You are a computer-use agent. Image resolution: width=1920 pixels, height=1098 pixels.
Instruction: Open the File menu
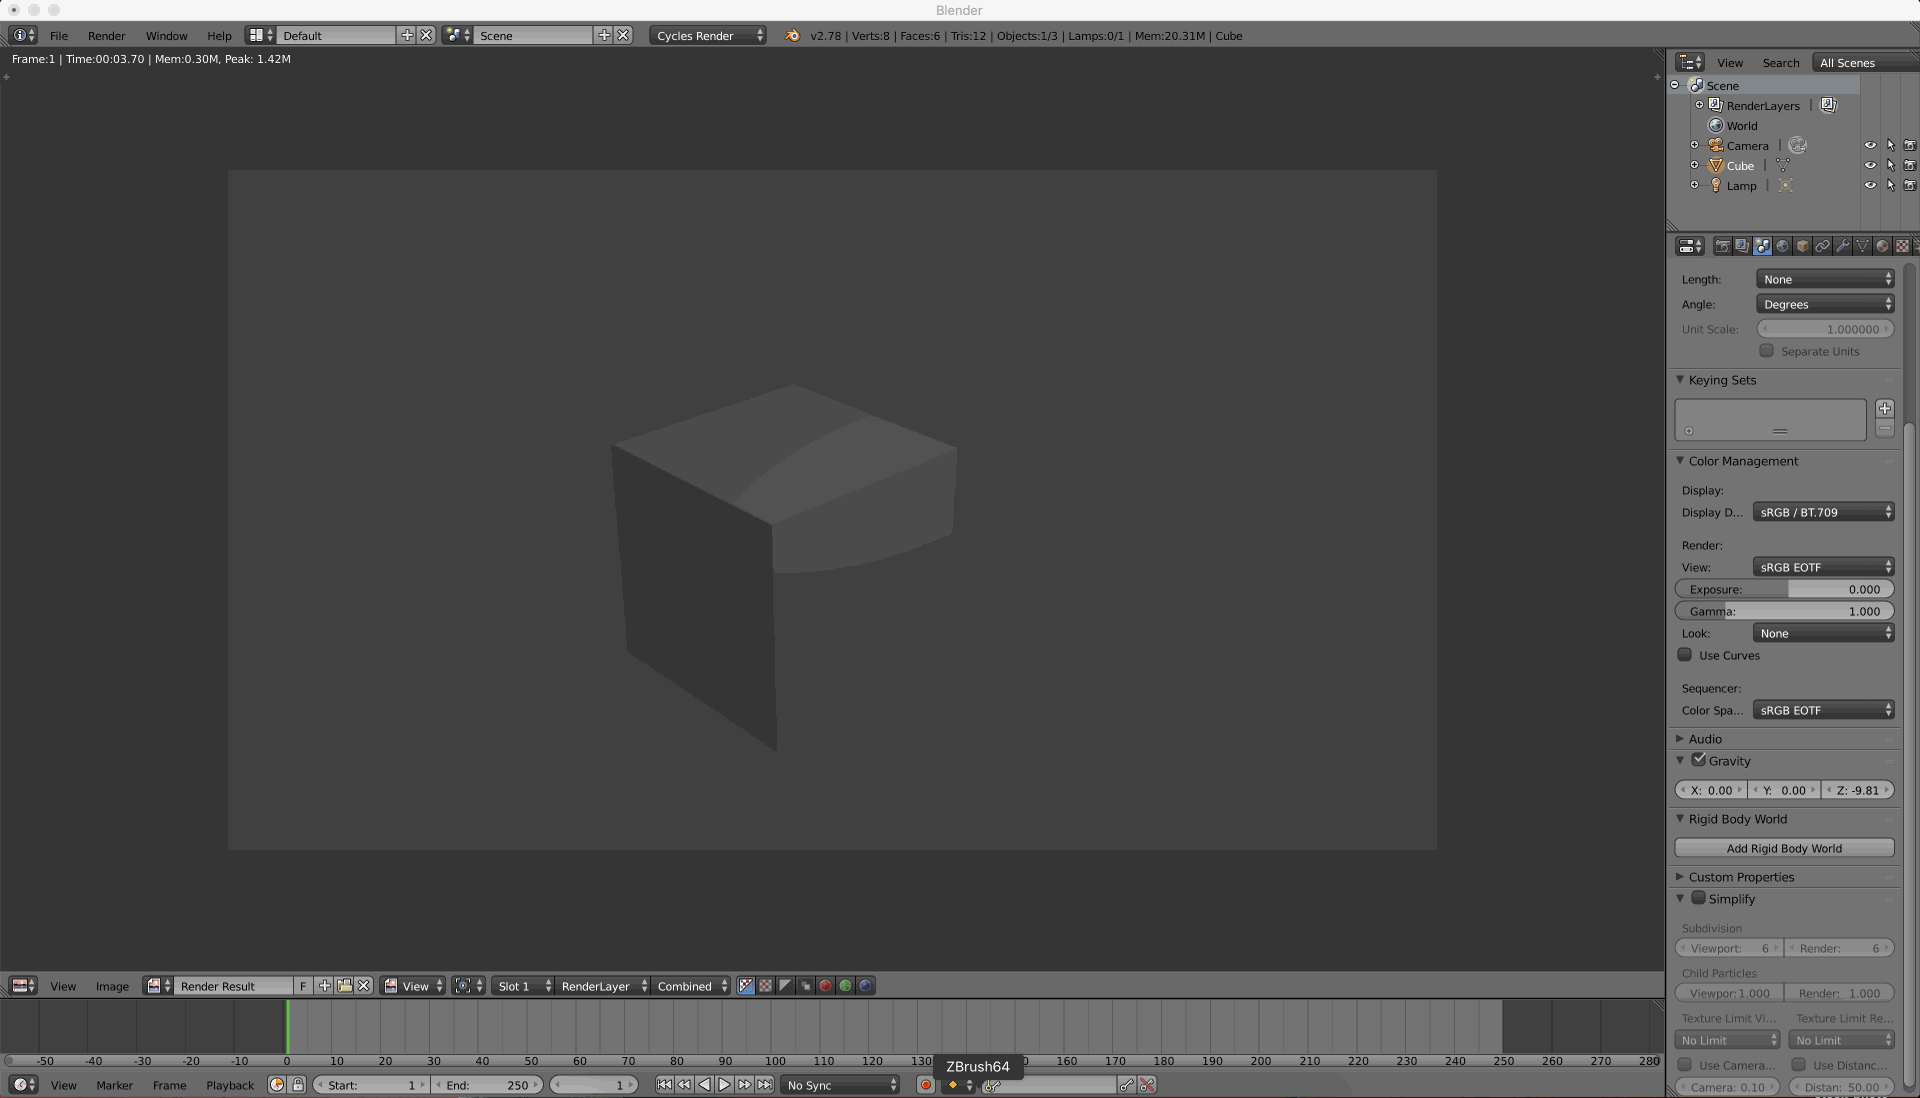point(59,35)
